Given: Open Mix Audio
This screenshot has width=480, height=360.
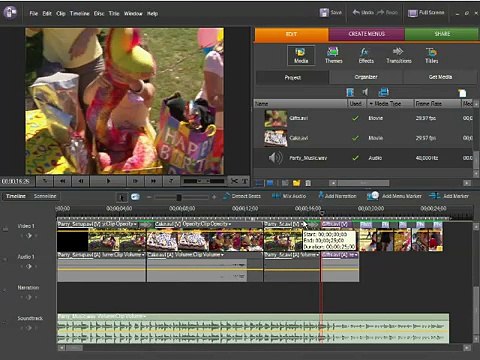Looking at the screenshot, I should click(x=289, y=196).
